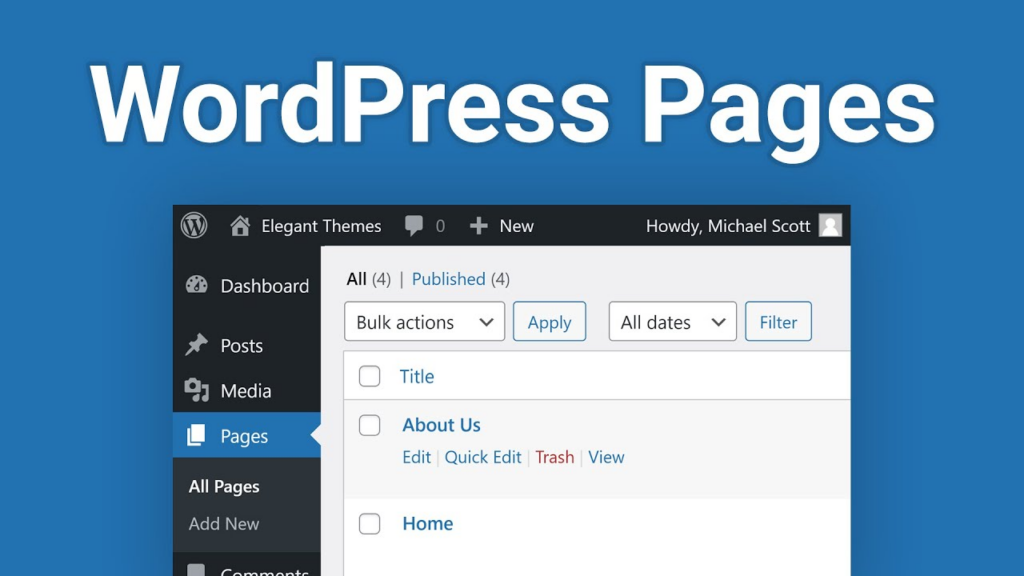Switch to the Published (4) view
Screen dimensions: 1024x576
pyautogui.click(x=449, y=279)
